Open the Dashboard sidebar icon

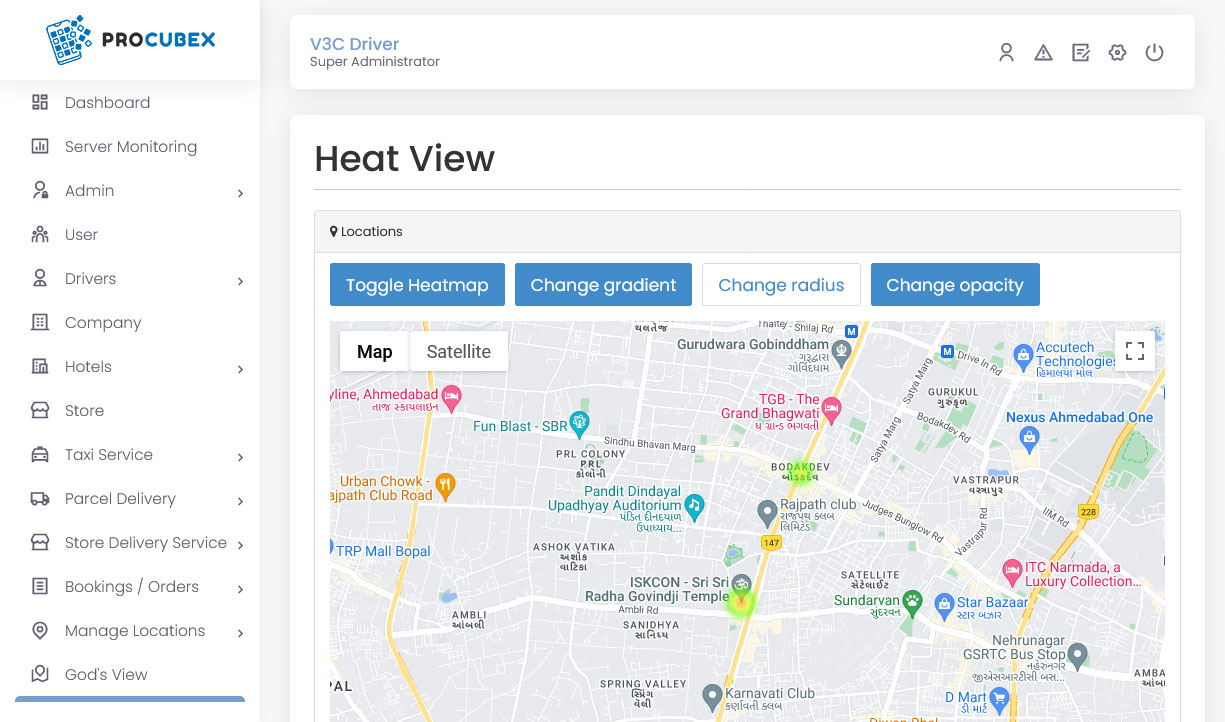pyautogui.click(x=40, y=102)
